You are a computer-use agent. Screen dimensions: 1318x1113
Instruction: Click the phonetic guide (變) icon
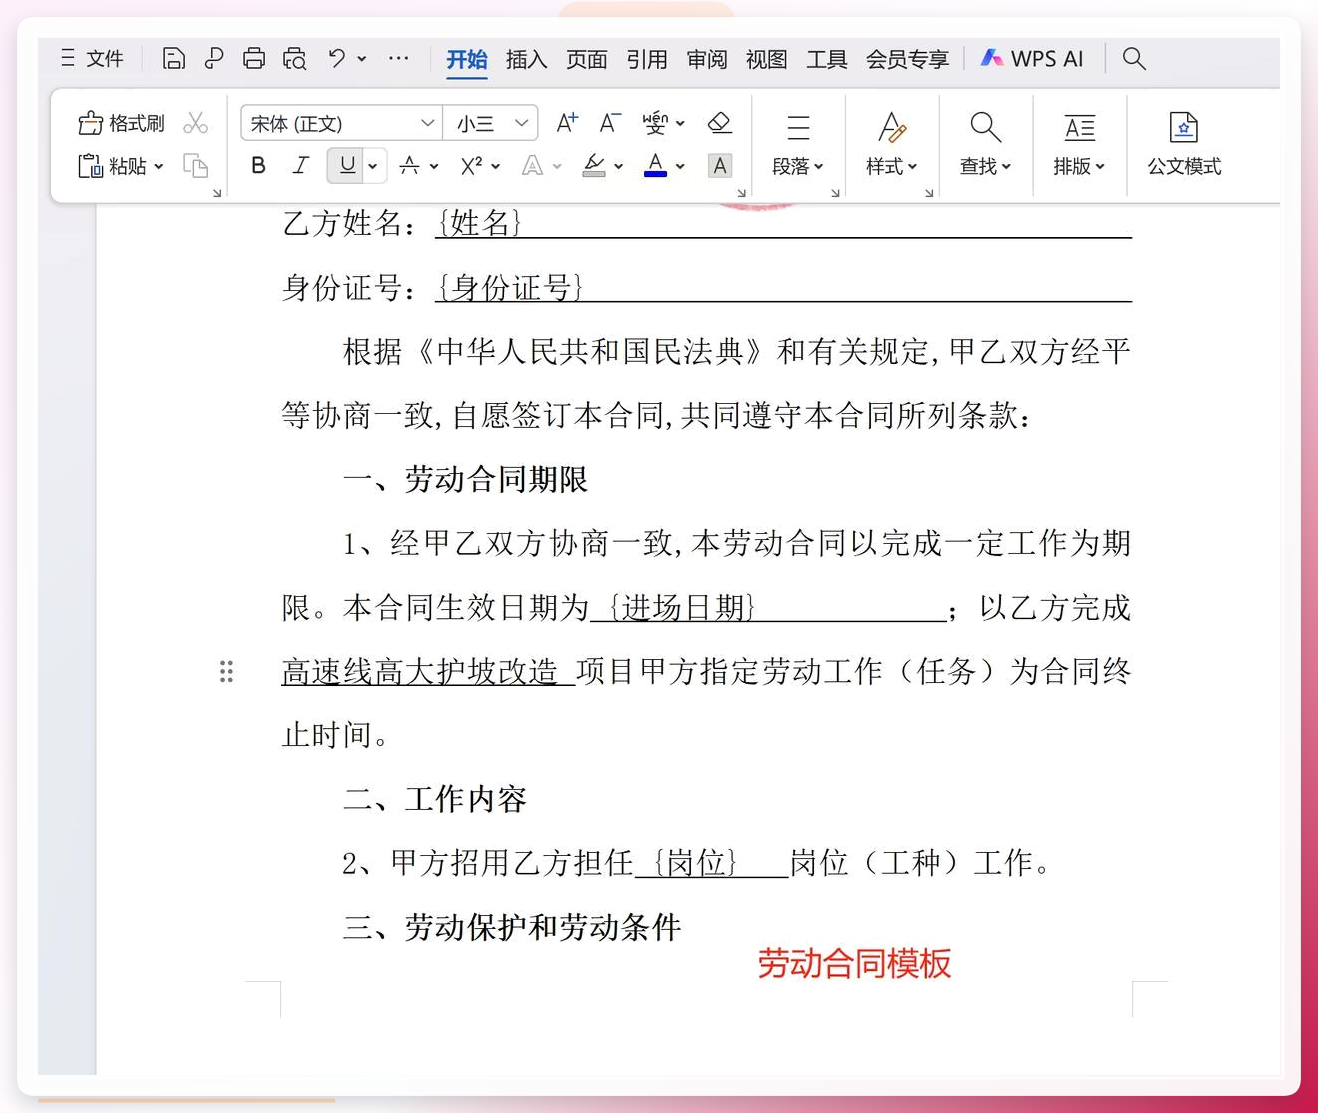click(x=655, y=123)
